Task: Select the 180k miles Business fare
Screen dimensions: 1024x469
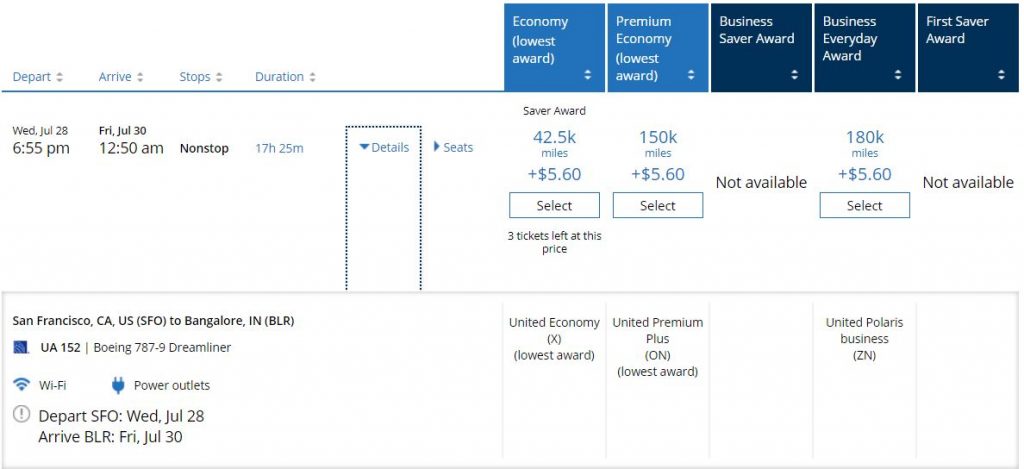Action: [x=865, y=205]
